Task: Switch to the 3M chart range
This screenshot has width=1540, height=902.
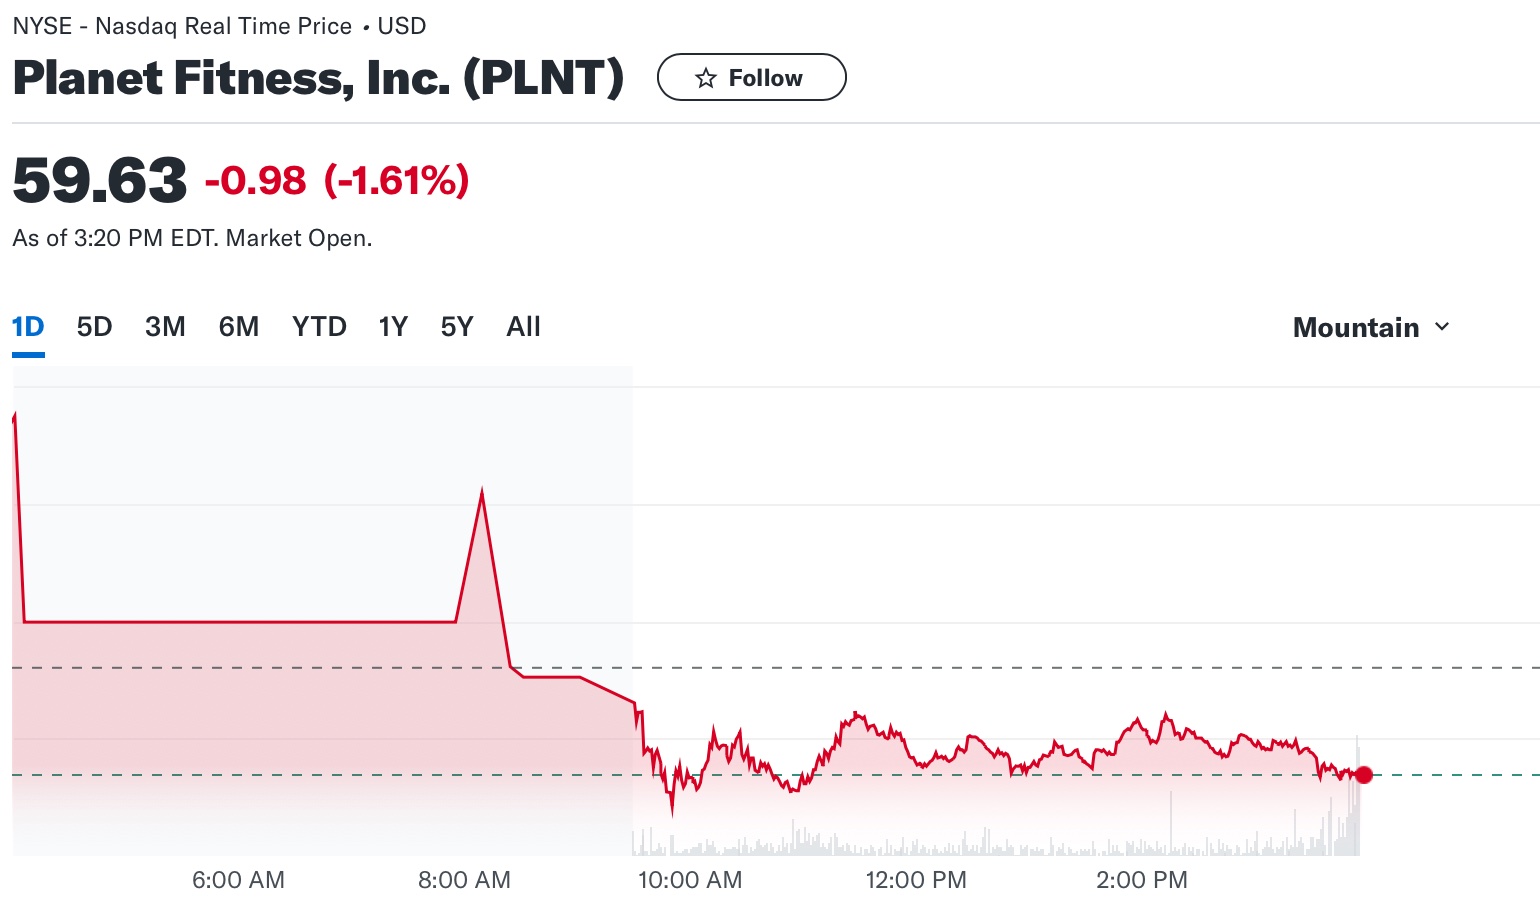Action: click(165, 326)
